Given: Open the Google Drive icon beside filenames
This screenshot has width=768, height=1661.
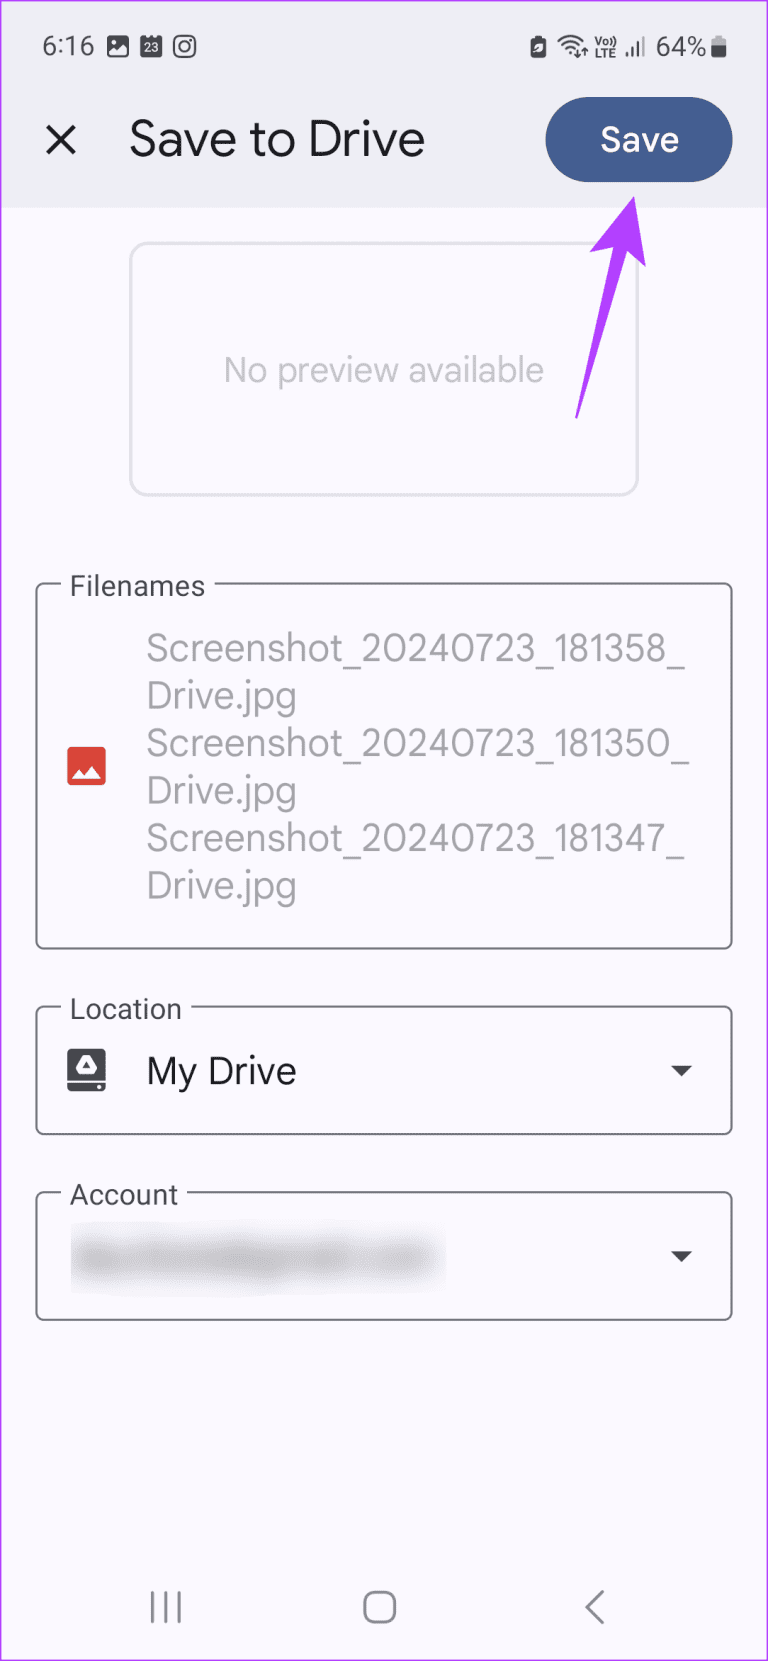Looking at the screenshot, I should click(x=87, y=765).
